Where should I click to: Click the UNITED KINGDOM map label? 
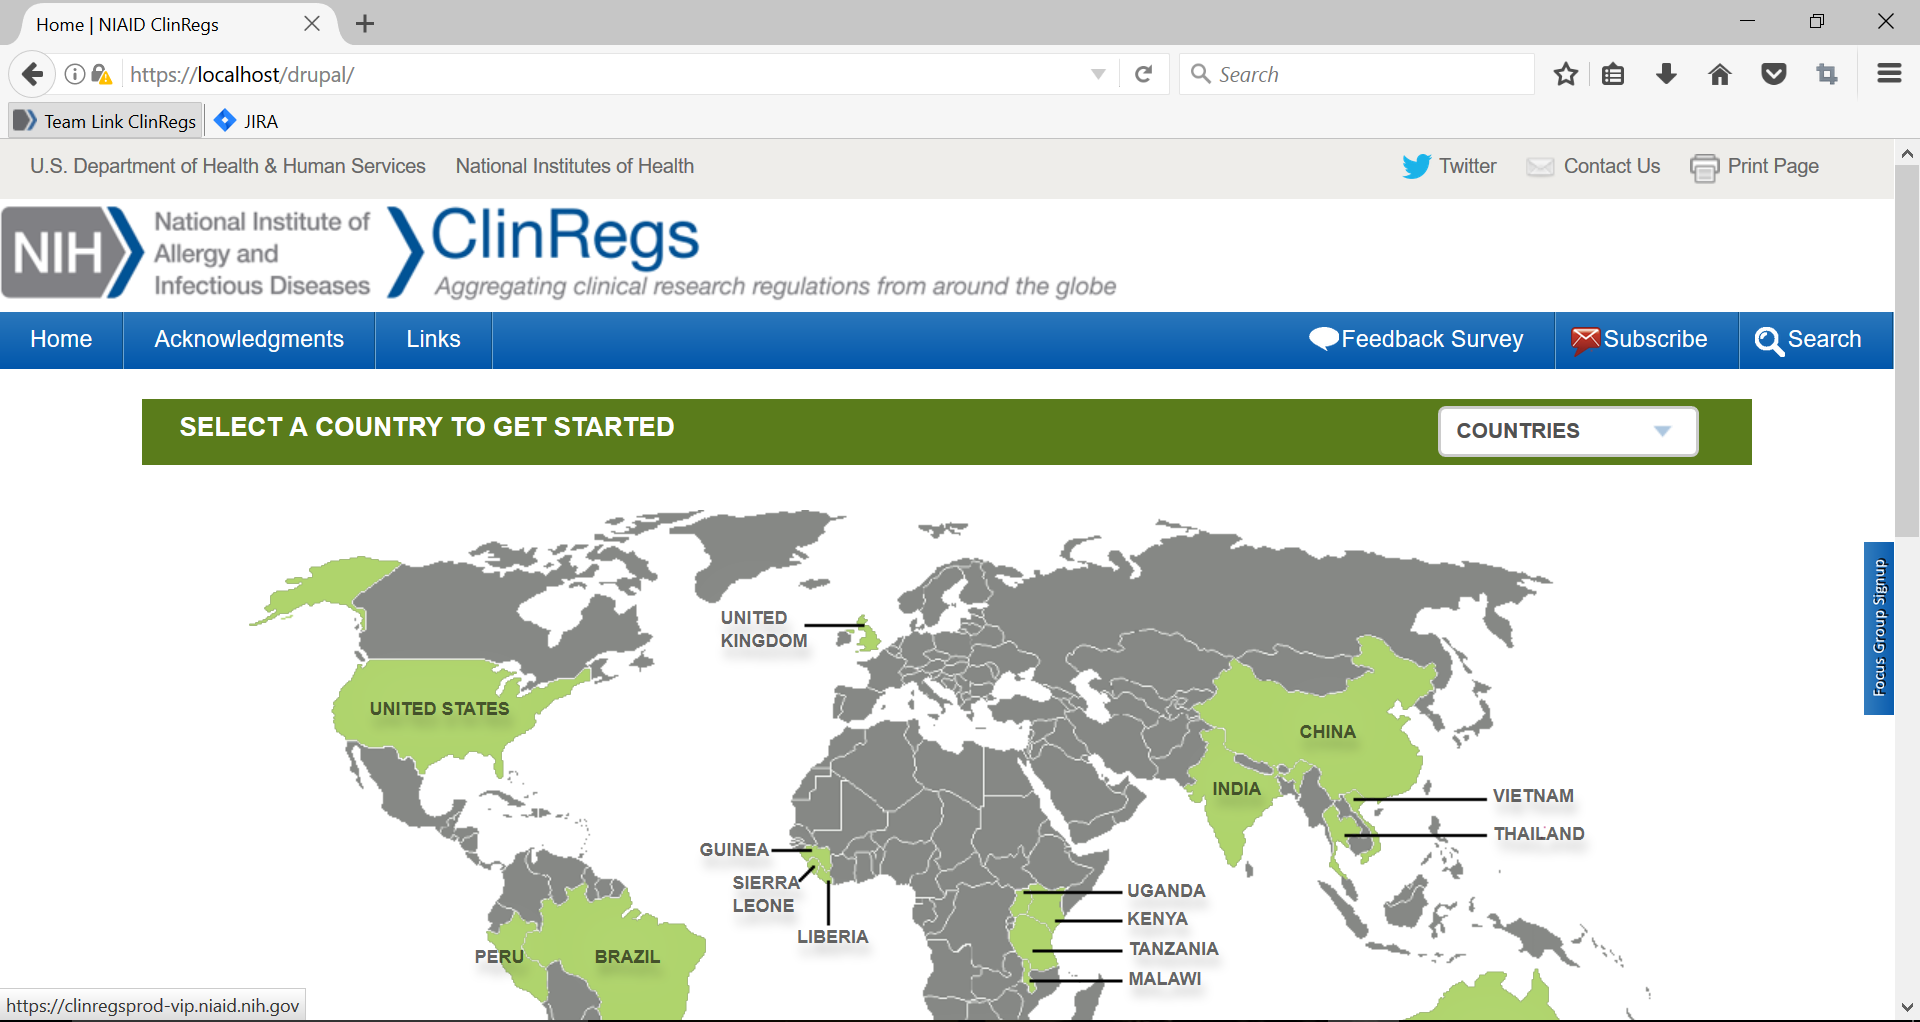pos(764,630)
